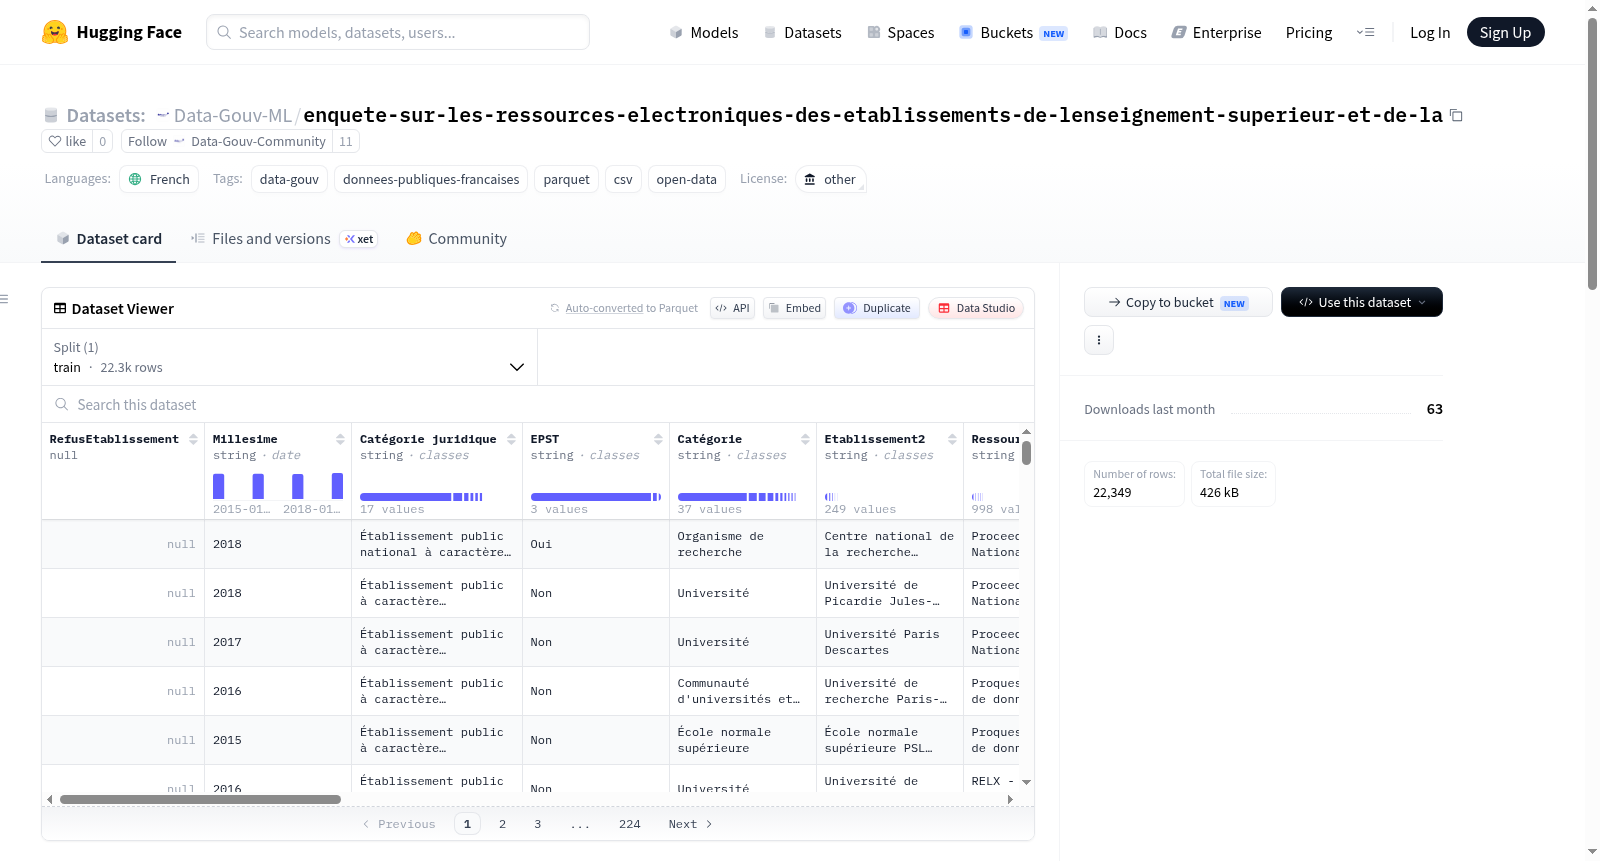The image size is (1600, 861).
Task: Select the open-data tag
Action: (x=686, y=179)
